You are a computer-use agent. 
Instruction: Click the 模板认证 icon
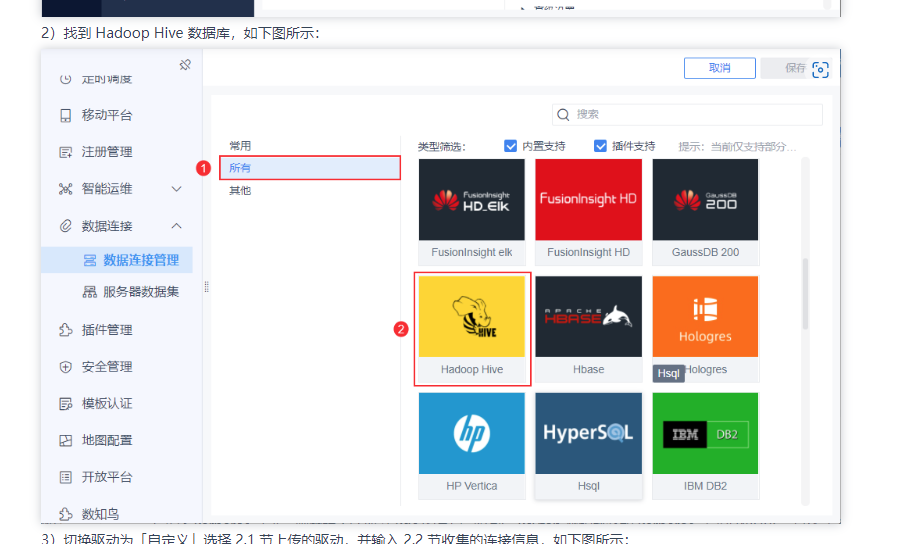[66, 404]
